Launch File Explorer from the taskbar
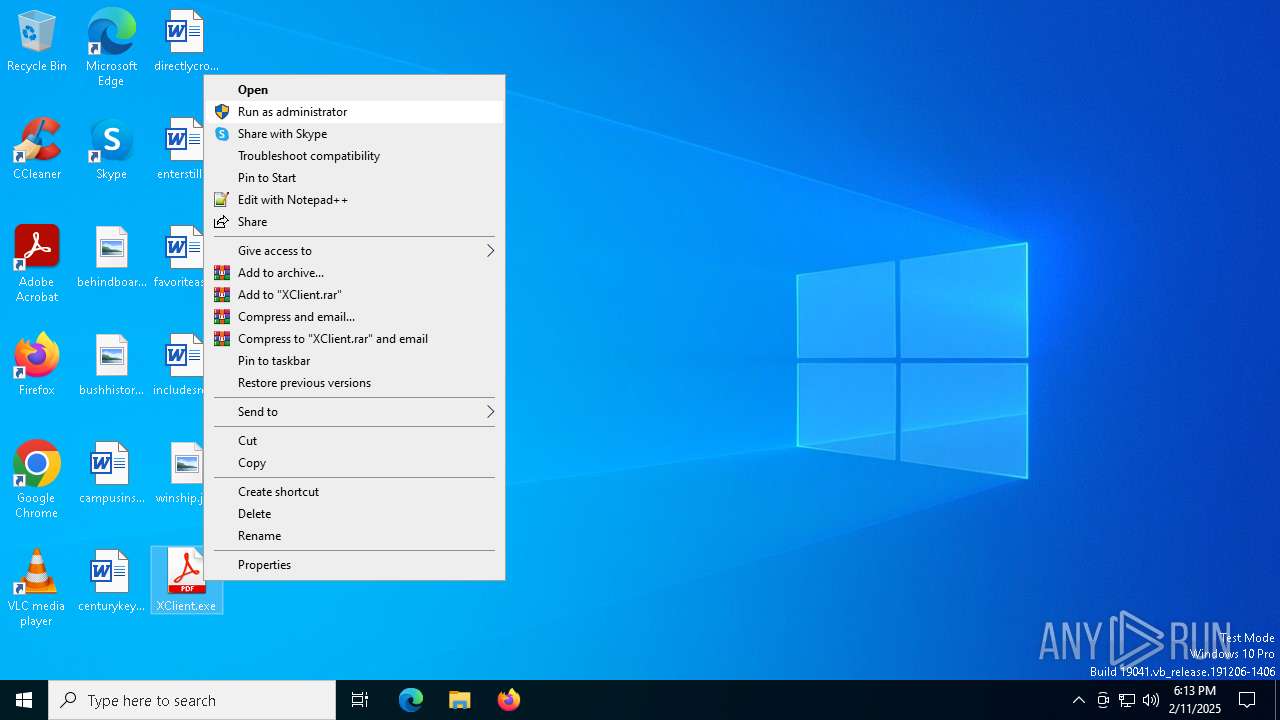Image resolution: width=1280 pixels, height=720 pixels. [x=459, y=700]
